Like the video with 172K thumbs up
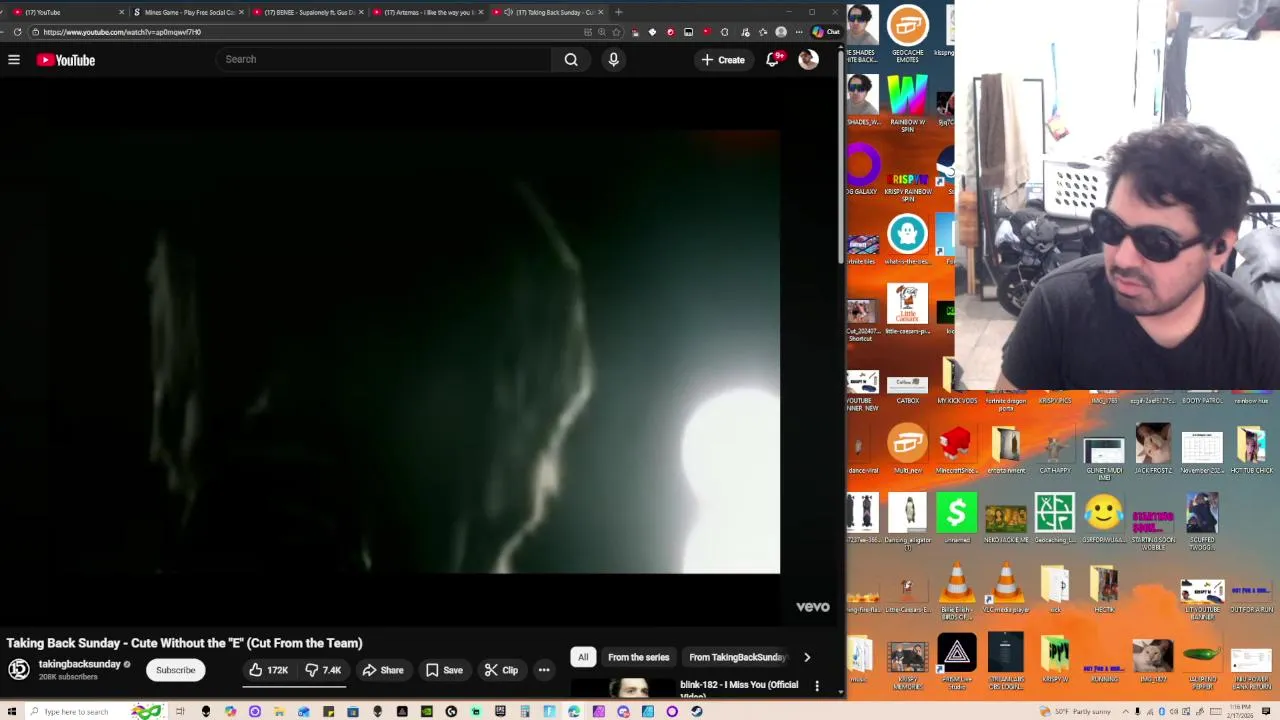The width and height of the screenshot is (1280, 720). click(x=268, y=670)
